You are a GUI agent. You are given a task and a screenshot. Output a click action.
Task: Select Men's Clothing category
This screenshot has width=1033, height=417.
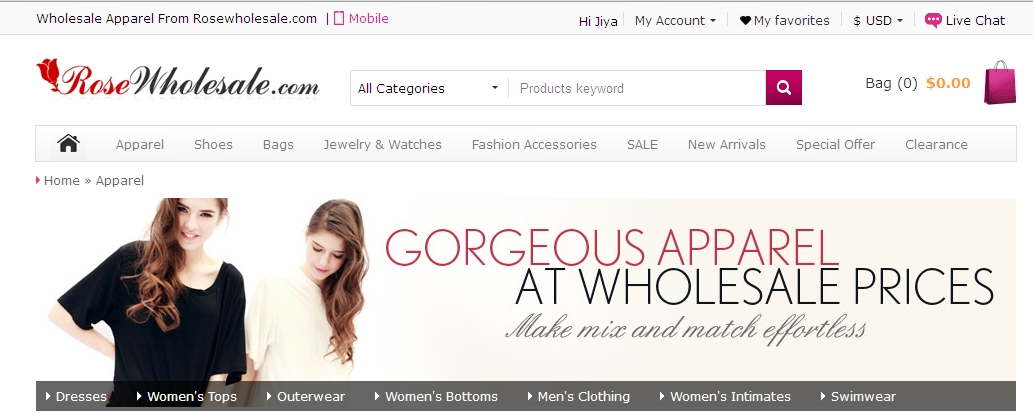pos(584,397)
